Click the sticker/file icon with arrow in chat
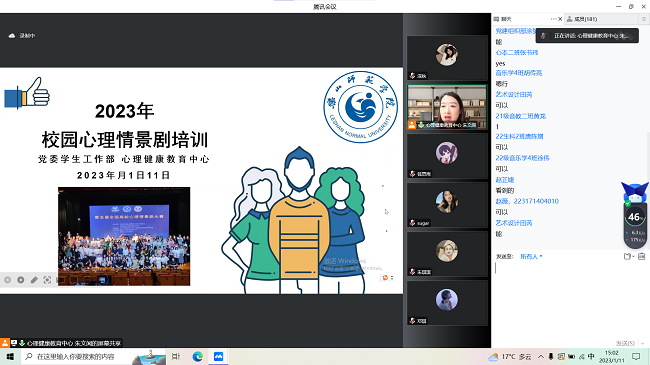Image resolution: width=650 pixels, height=365 pixels. 628,256
